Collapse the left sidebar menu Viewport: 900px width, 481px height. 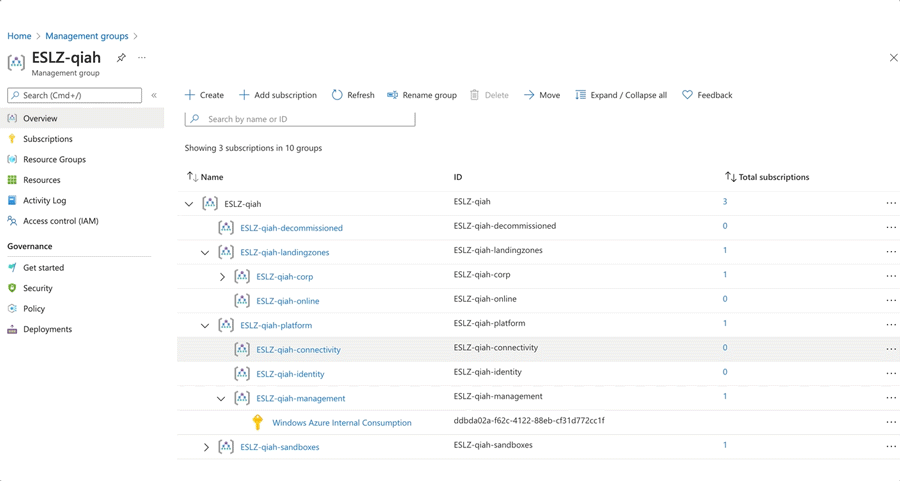154,96
